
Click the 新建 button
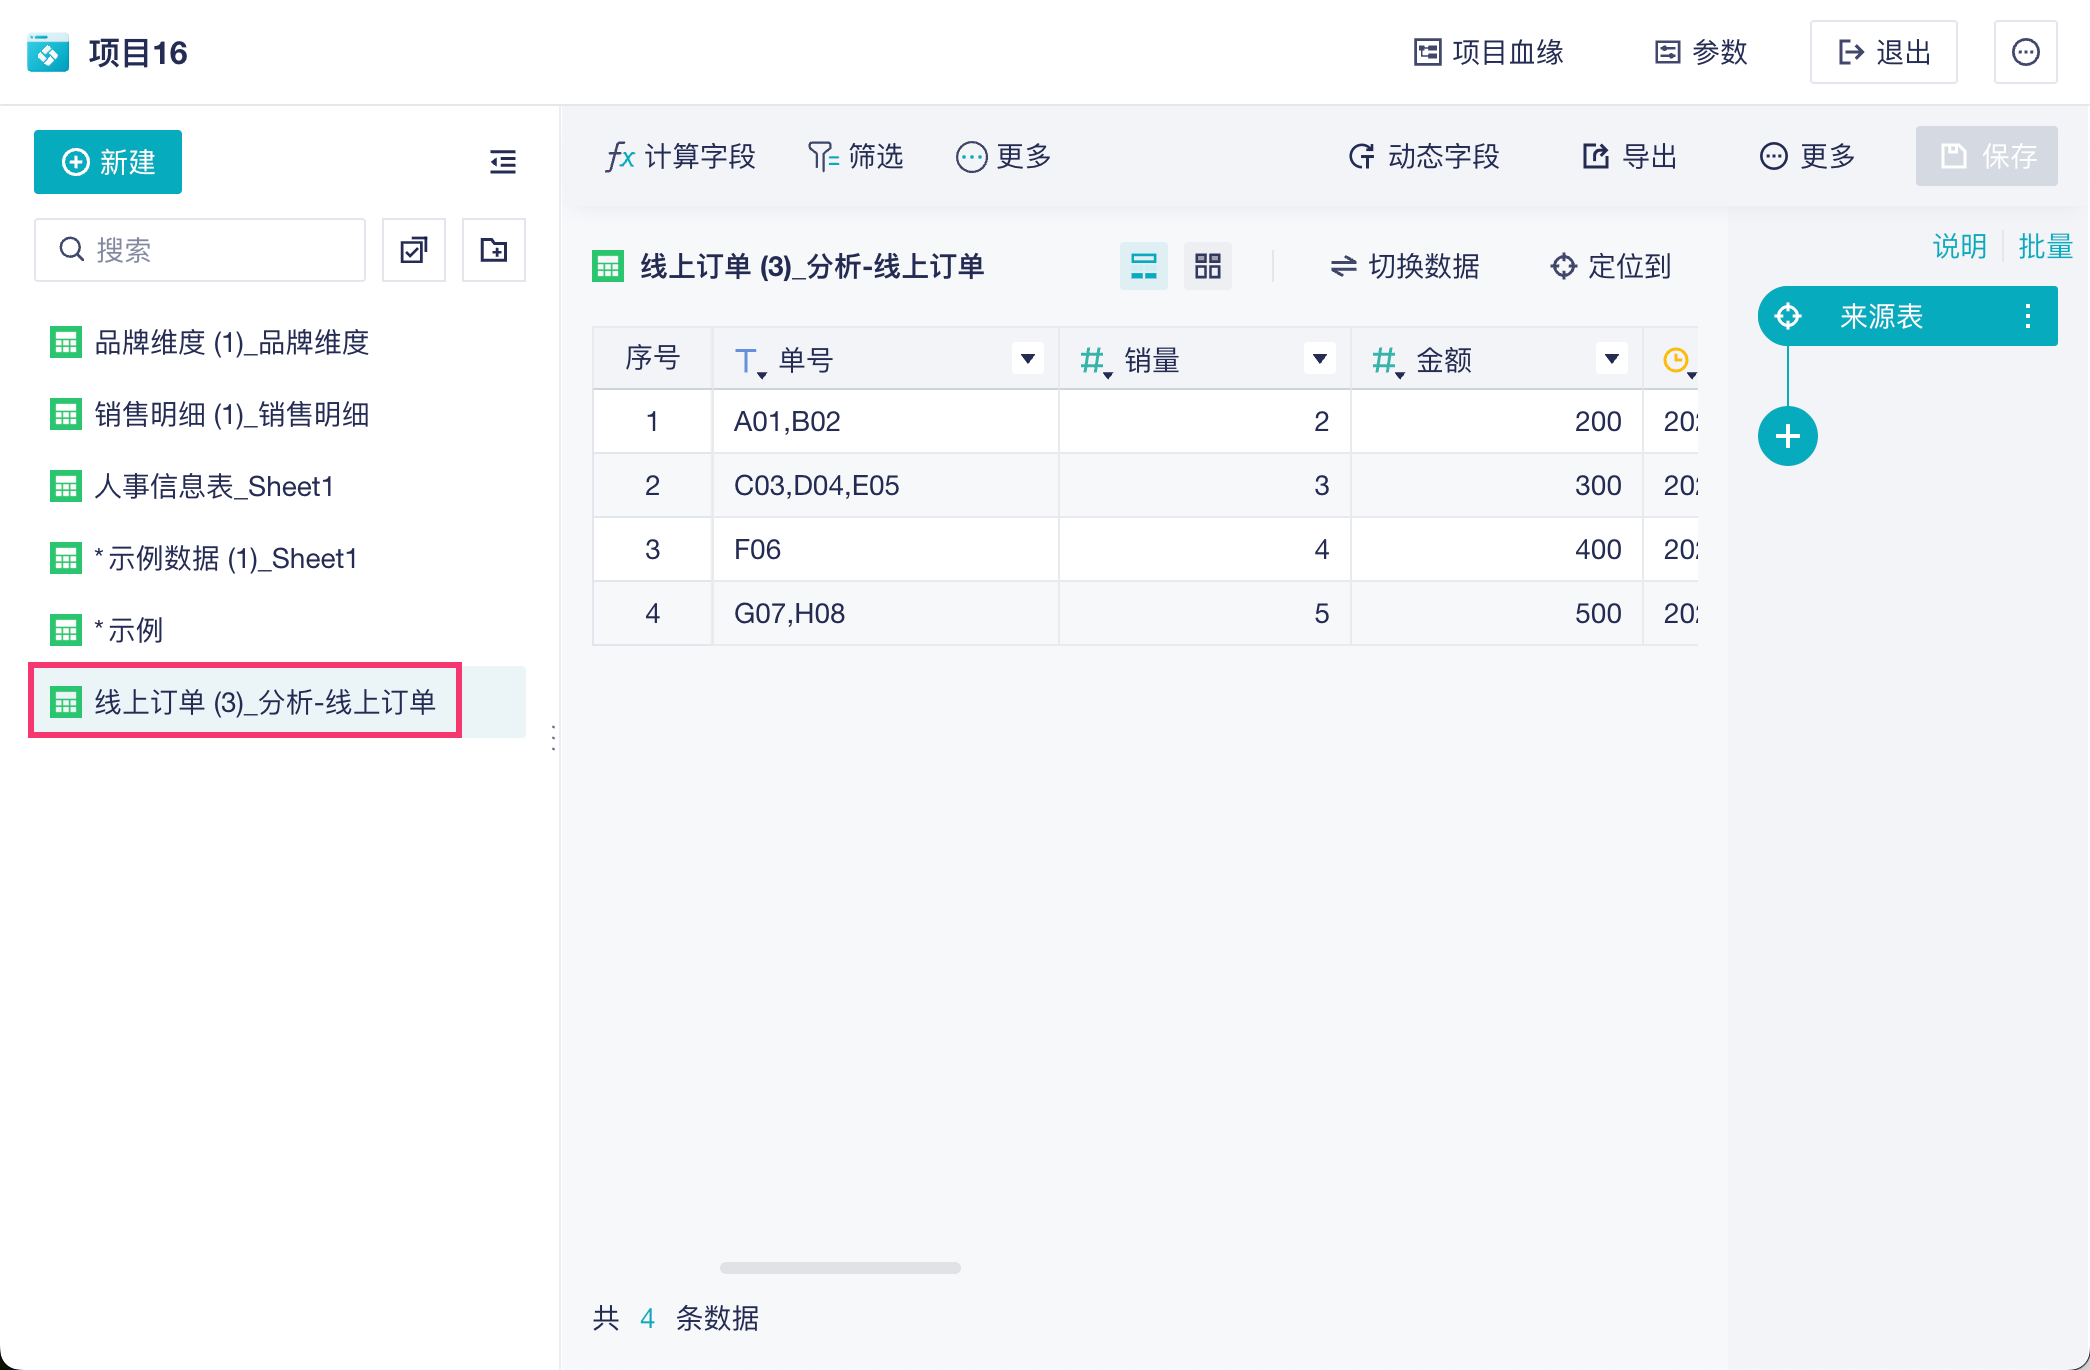108,162
